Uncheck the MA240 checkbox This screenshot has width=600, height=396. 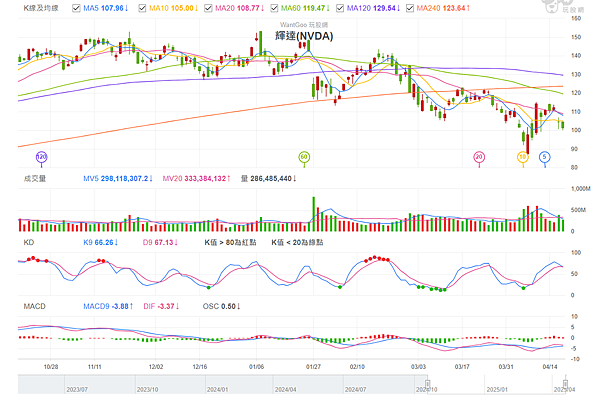click(x=410, y=8)
